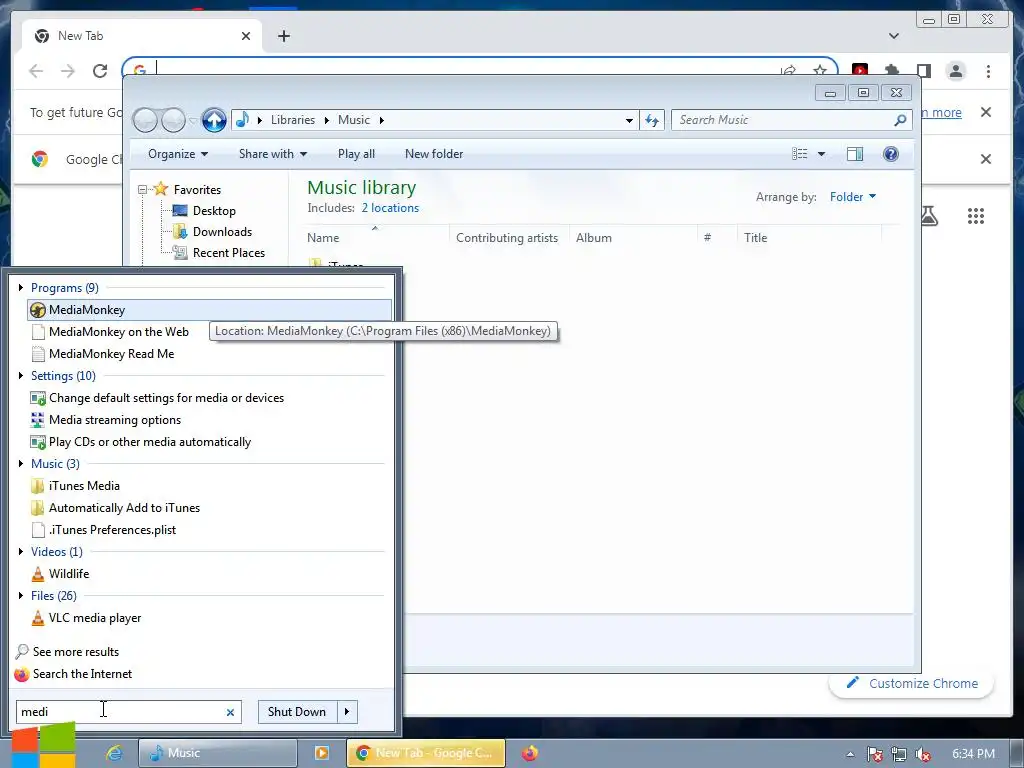Open the Wildlife video result
The height and width of the screenshot is (768, 1024).
point(60,574)
